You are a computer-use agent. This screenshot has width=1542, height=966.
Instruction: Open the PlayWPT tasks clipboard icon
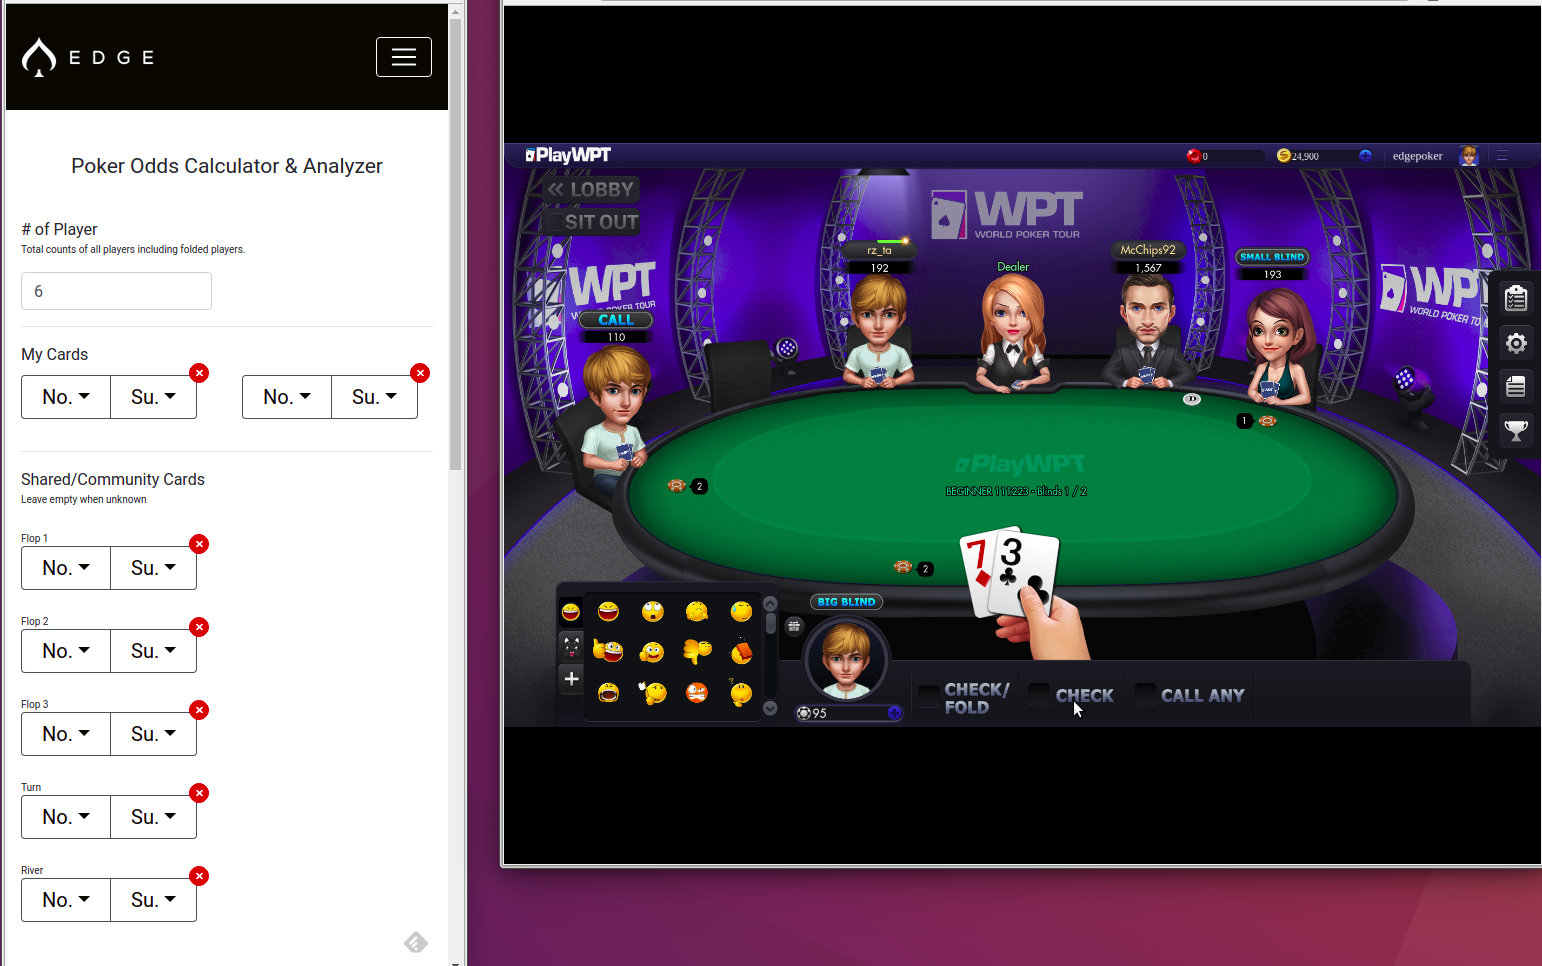coord(1516,298)
